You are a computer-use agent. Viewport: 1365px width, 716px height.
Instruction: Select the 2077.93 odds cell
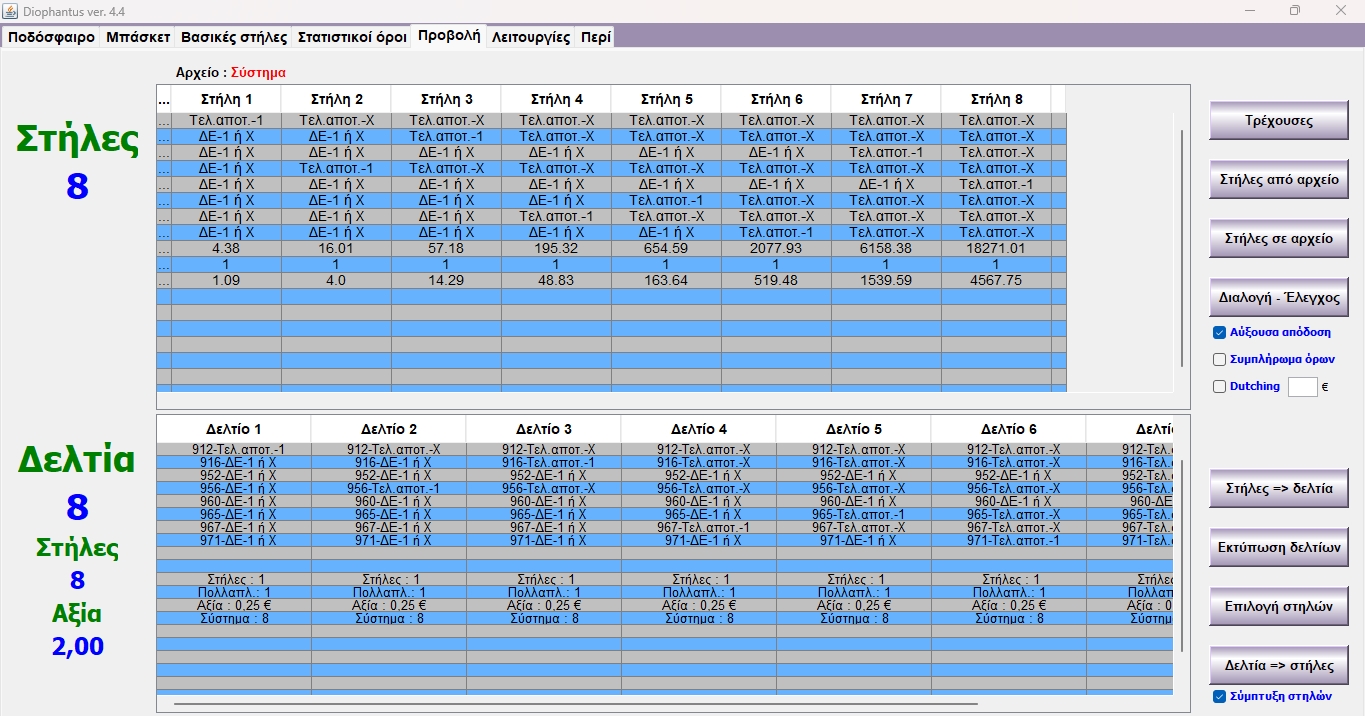(x=776, y=248)
